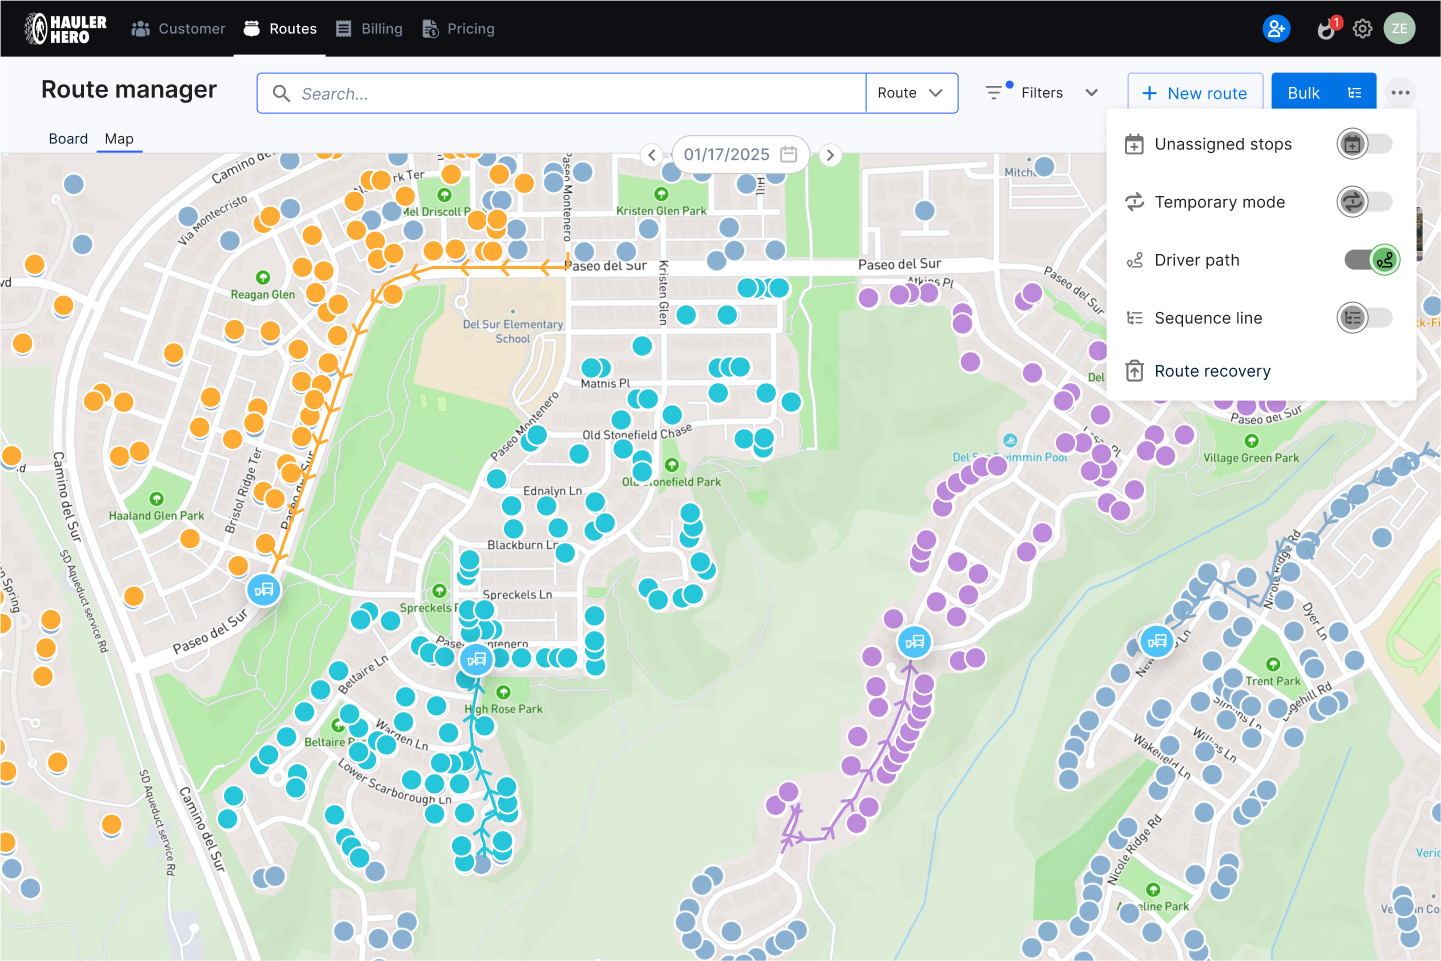The height and width of the screenshot is (961, 1441).
Task: Click the Temporary mode arrows icon
Action: (x=1134, y=202)
